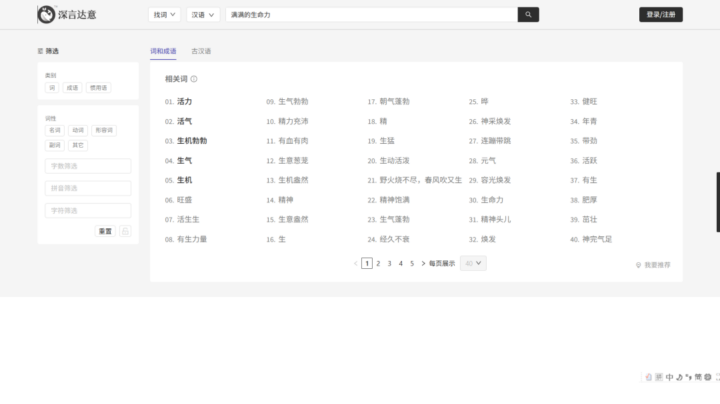Open the result word 经久不衰
The height and width of the screenshot is (404, 720).
pyautogui.click(x=394, y=239)
